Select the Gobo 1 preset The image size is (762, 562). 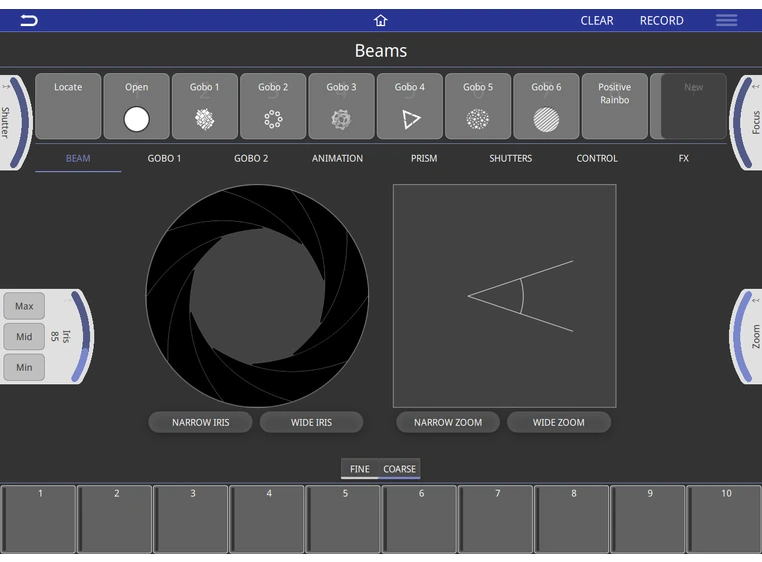click(204, 106)
